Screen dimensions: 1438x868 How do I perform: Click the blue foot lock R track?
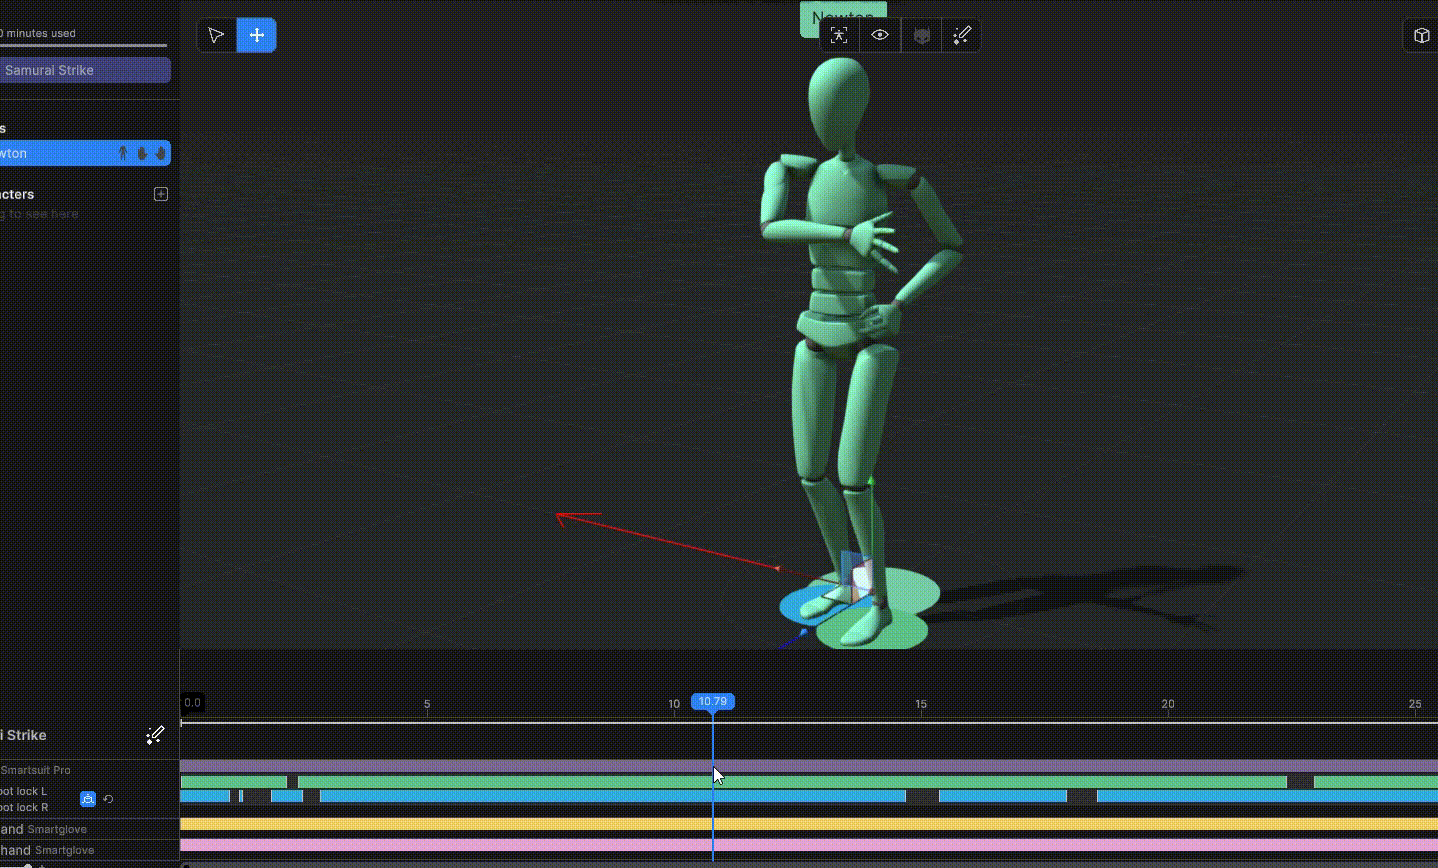(x=809, y=797)
